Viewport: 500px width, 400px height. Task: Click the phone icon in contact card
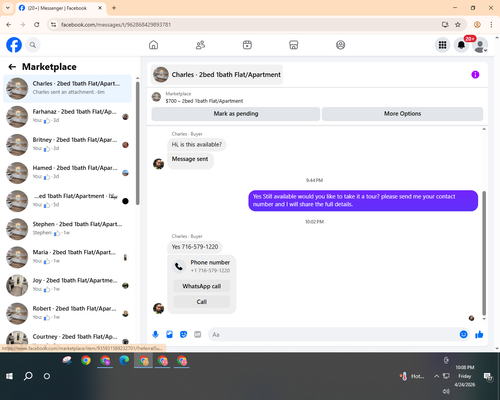coord(179,266)
